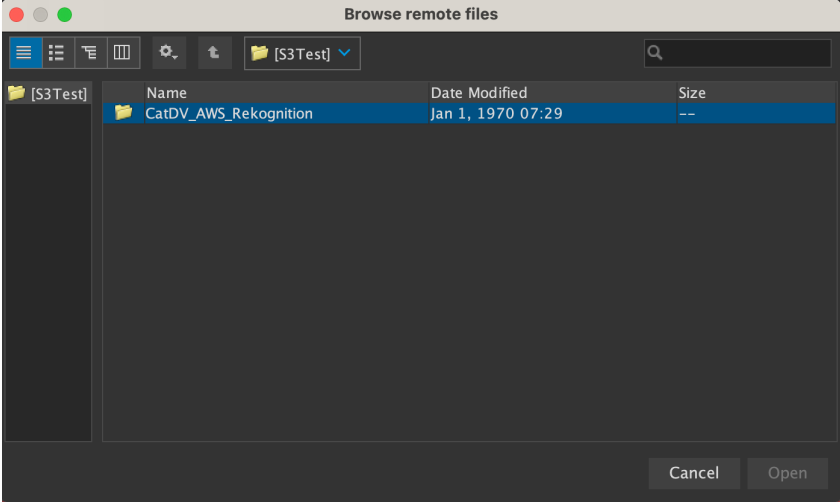
Task: Click the Jan 1, 1970 07:29 date cell
Action: click(x=497, y=114)
